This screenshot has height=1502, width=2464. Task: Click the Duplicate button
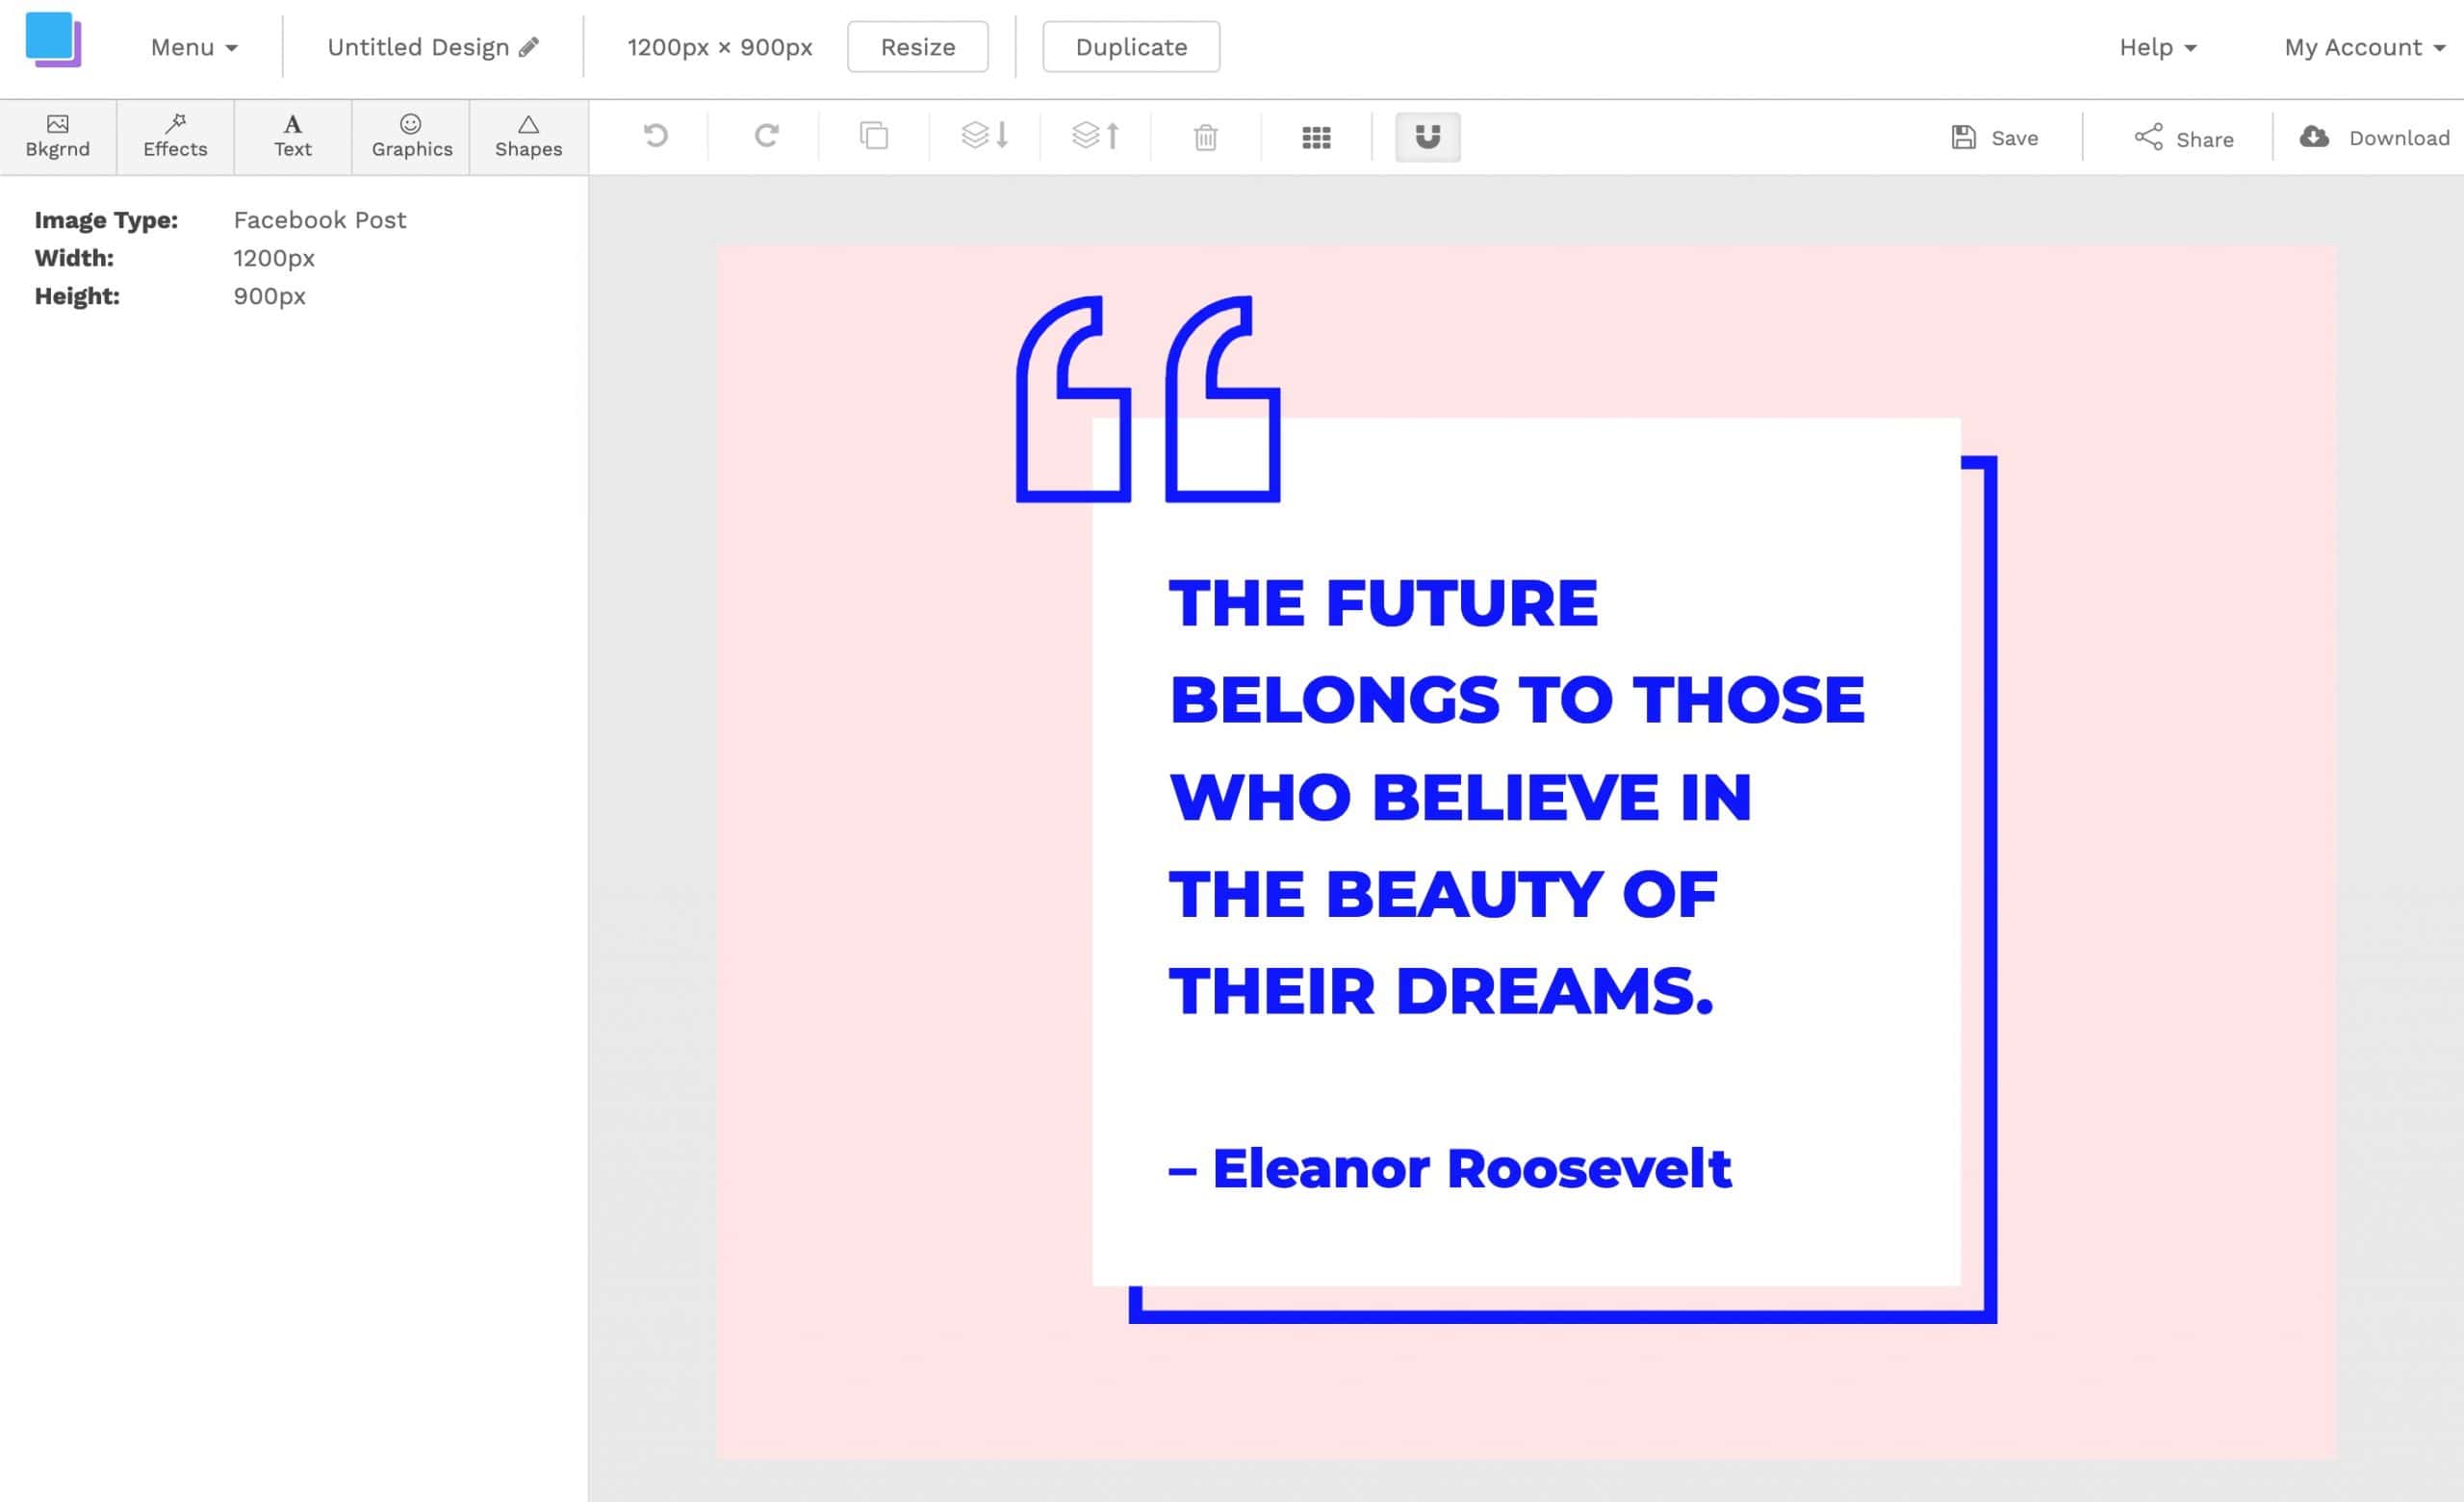point(1130,47)
